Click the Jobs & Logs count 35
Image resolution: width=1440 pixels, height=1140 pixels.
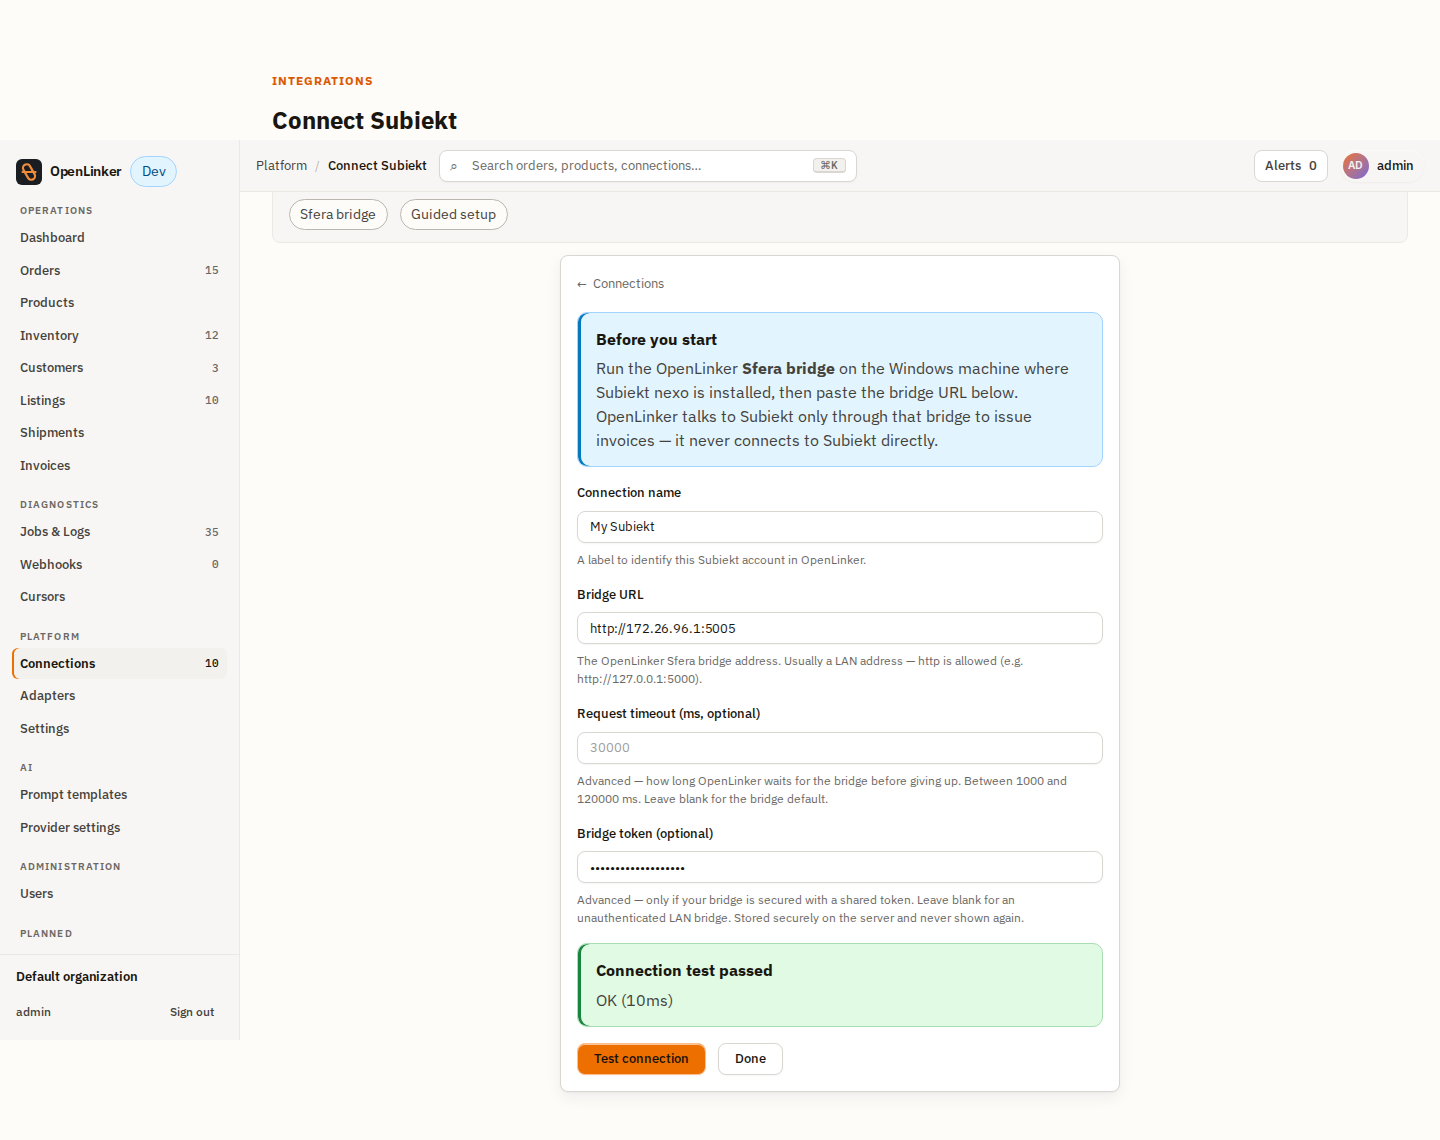pos(212,532)
